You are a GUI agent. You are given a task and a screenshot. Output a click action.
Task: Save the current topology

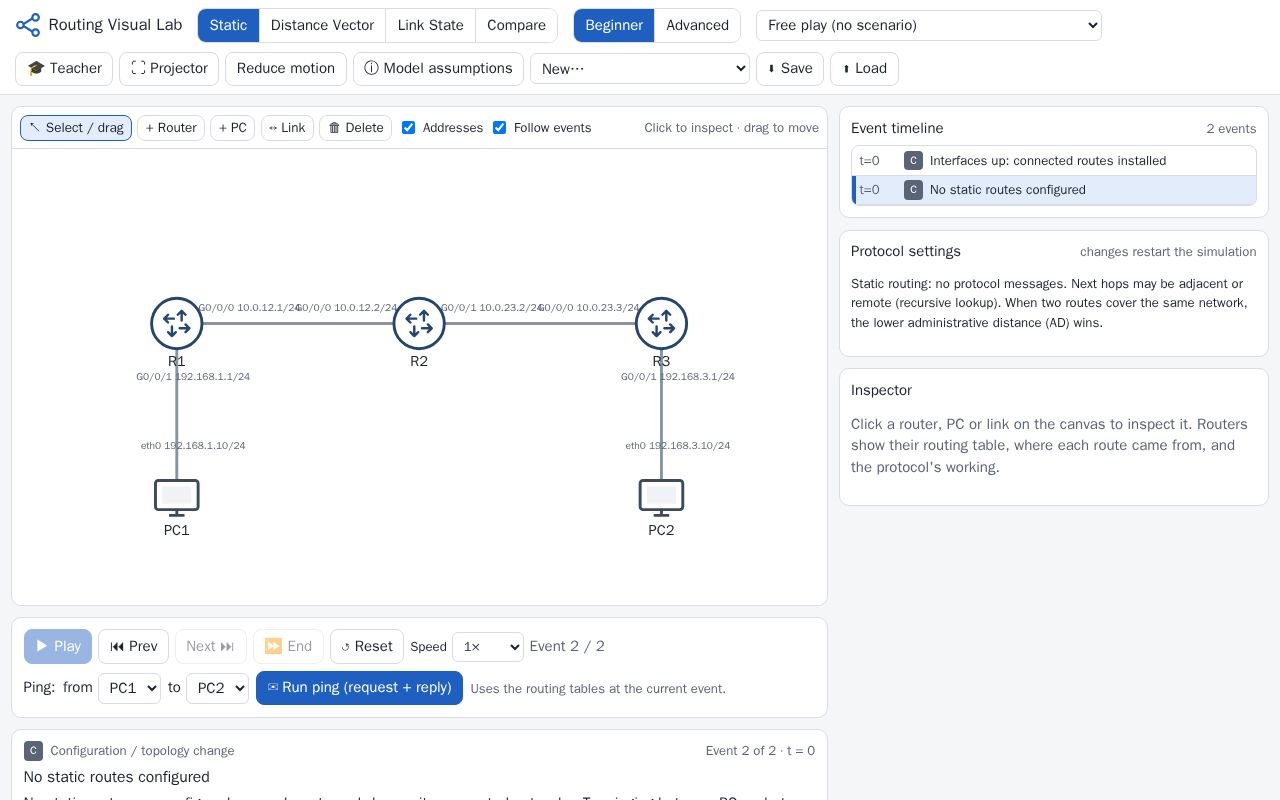tap(790, 69)
